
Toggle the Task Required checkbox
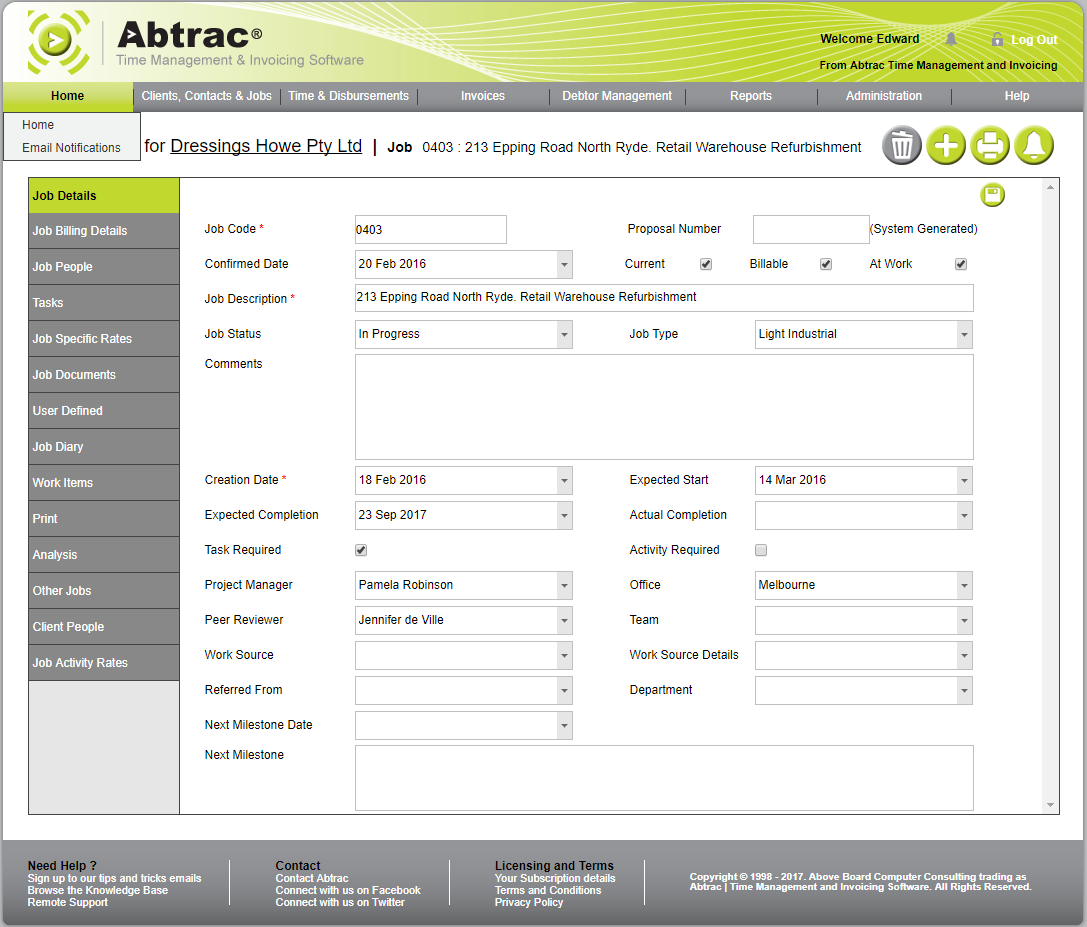(x=361, y=550)
